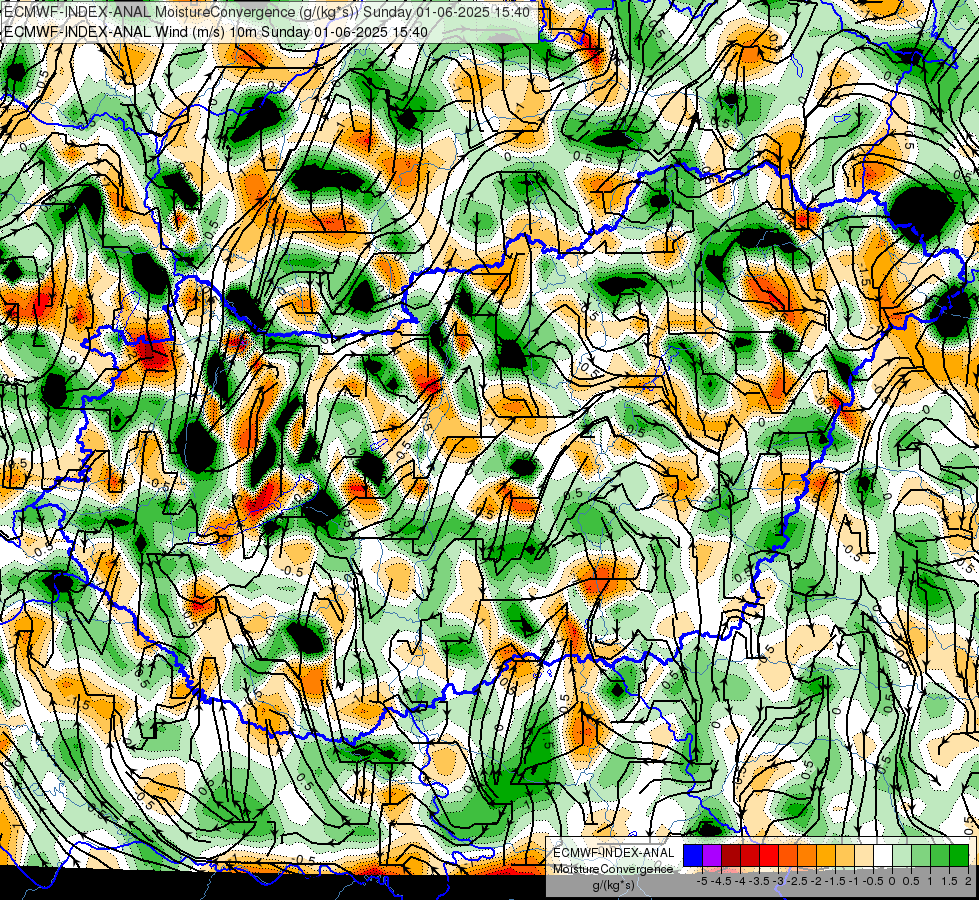Pick the bright red swatch between -3.5 and -3
Screen dimensions: 979x900
(769, 856)
